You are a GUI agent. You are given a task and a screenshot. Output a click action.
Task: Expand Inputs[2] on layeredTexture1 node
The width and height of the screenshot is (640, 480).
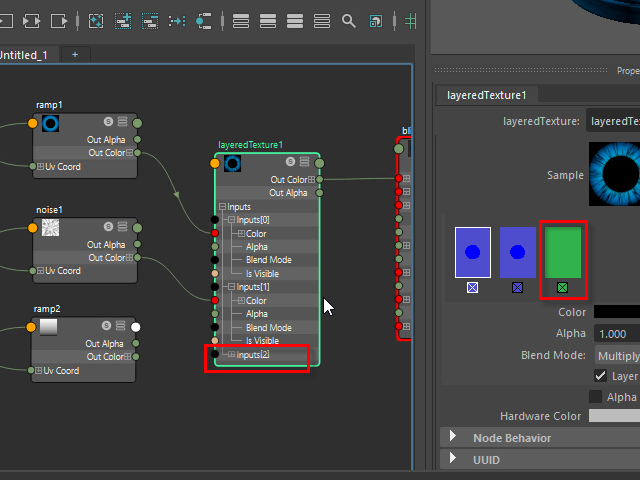point(230,355)
